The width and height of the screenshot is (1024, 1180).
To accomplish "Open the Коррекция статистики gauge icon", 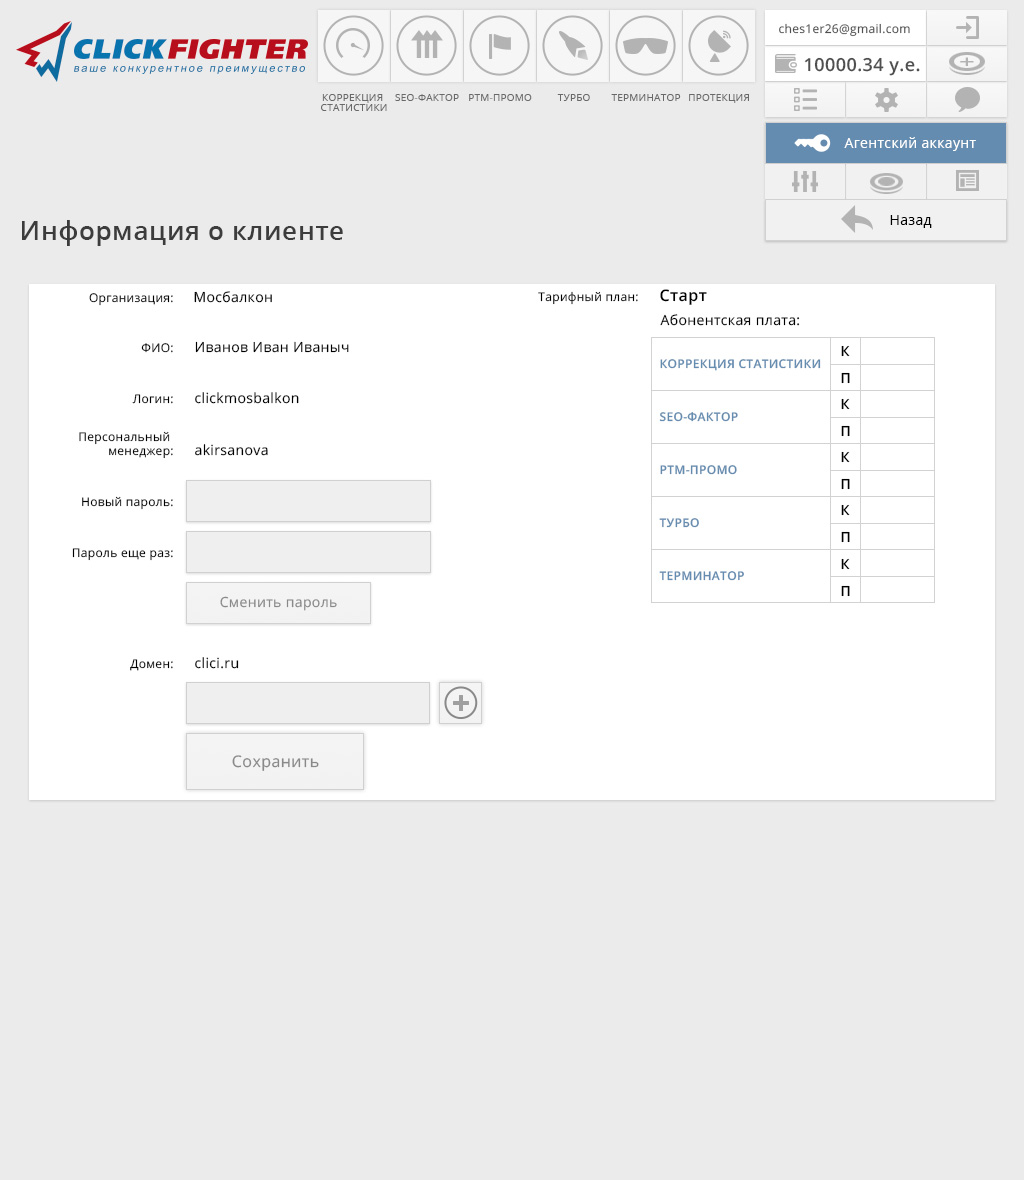I will click(x=353, y=46).
